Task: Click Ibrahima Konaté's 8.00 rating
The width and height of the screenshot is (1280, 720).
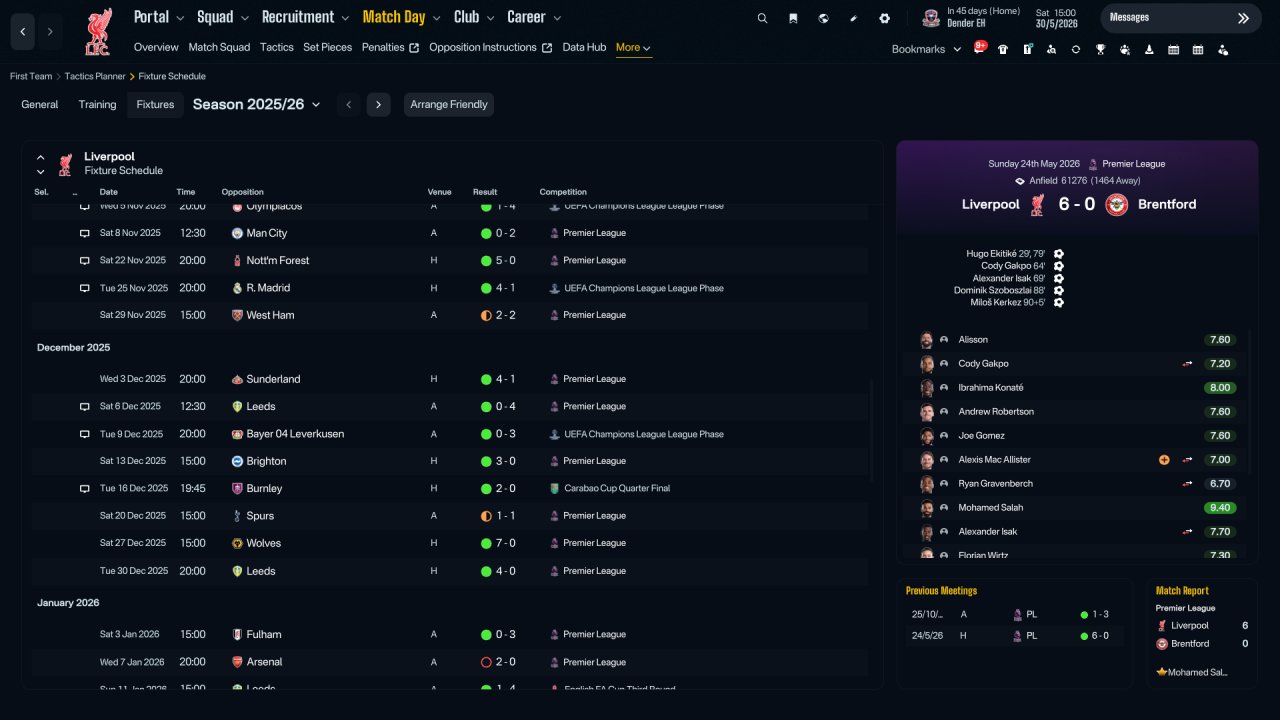Action: click(x=1220, y=388)
